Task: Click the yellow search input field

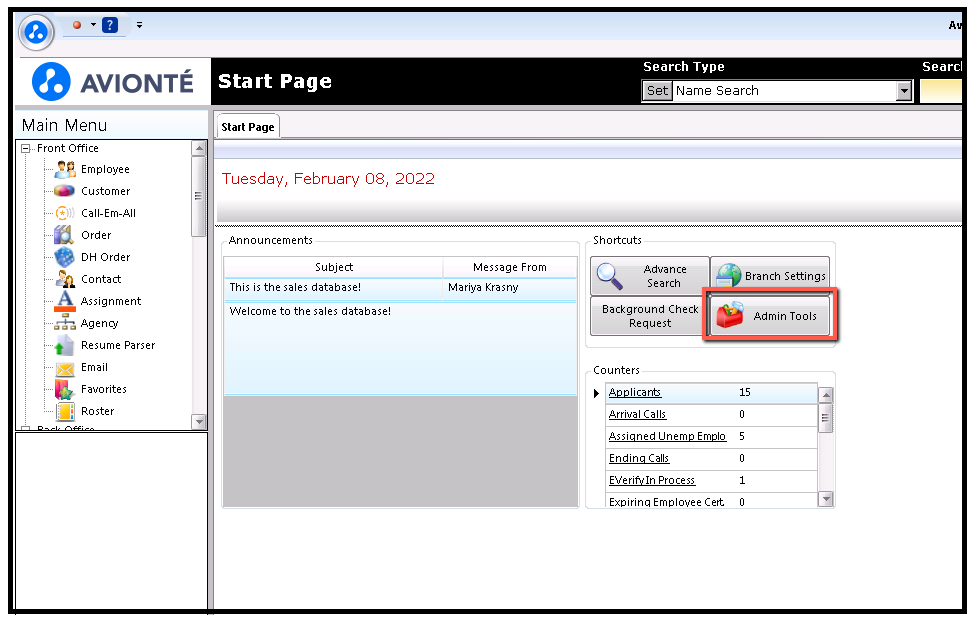Action: click(941, 91)
